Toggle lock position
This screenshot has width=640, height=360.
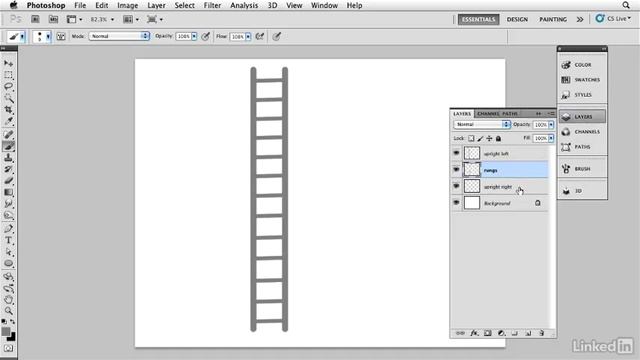click(x=489, y=138)
